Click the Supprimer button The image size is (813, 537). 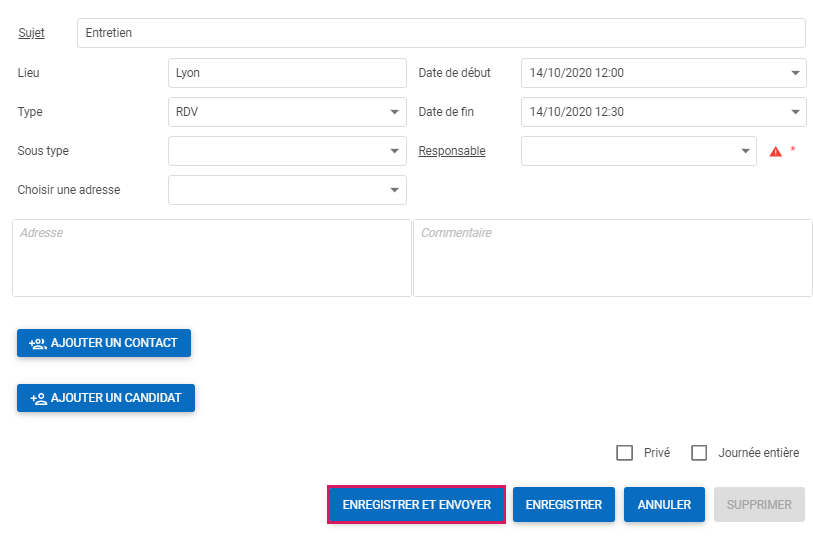pyautogui.click(x=759, y=505)
